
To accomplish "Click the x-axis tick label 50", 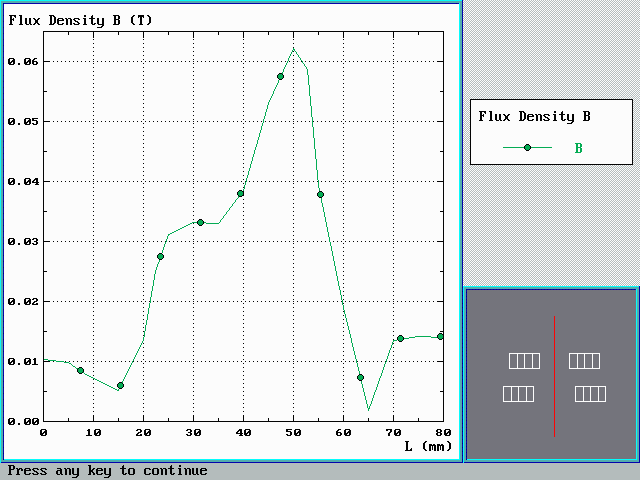I will (x=293, y=433).
